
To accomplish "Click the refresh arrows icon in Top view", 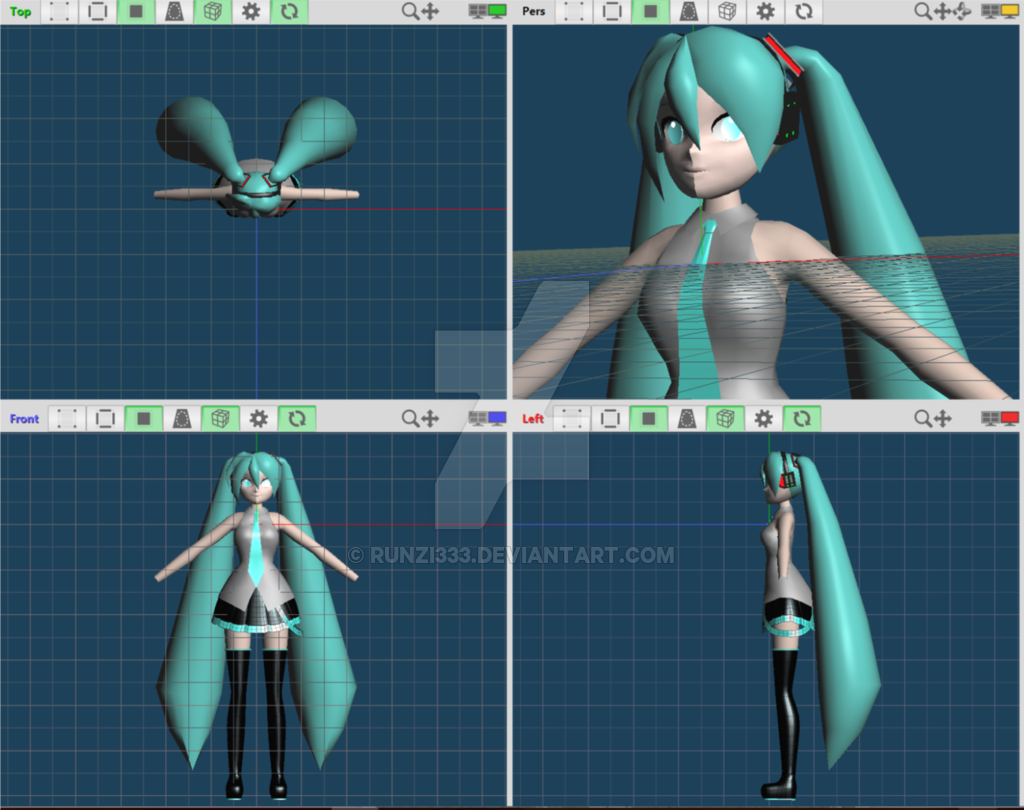I will tap(289, 11).
